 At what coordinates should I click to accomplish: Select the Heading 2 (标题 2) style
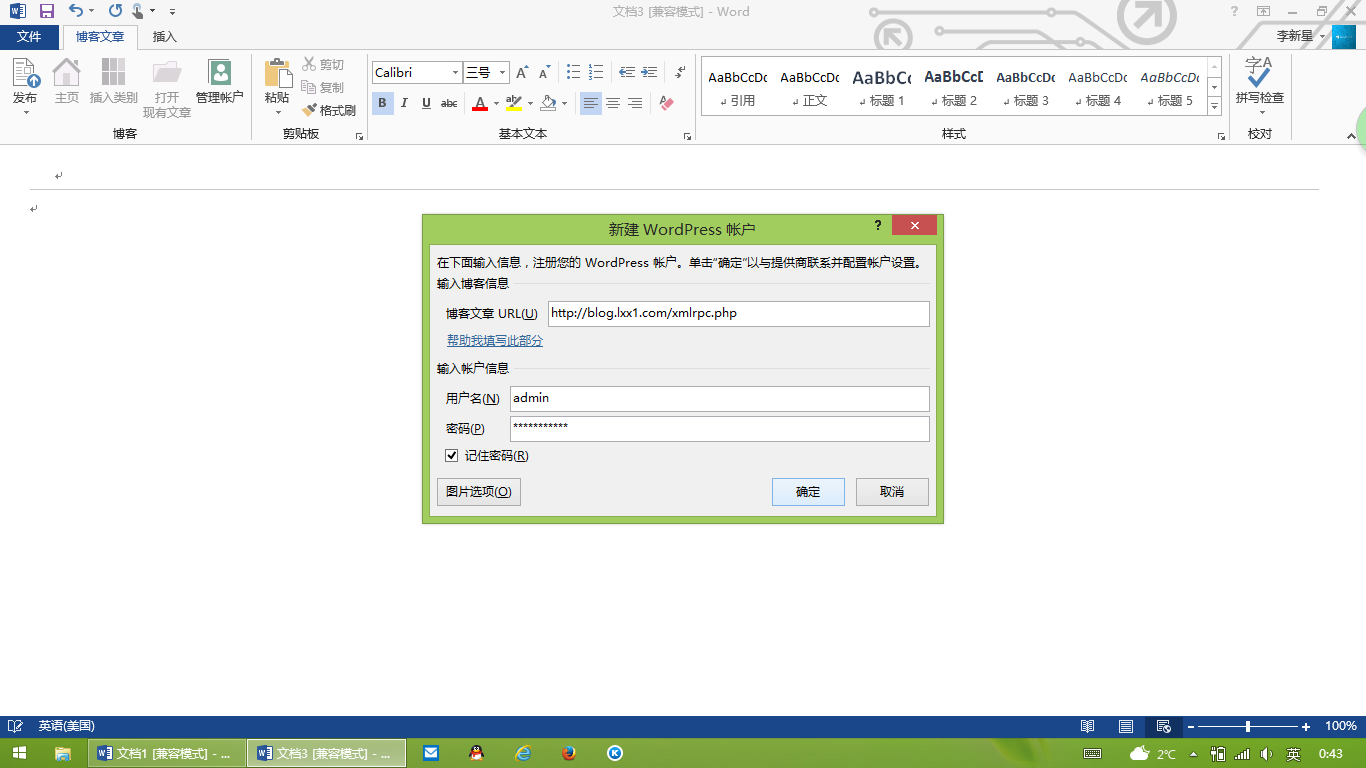(x=953, y=87)
